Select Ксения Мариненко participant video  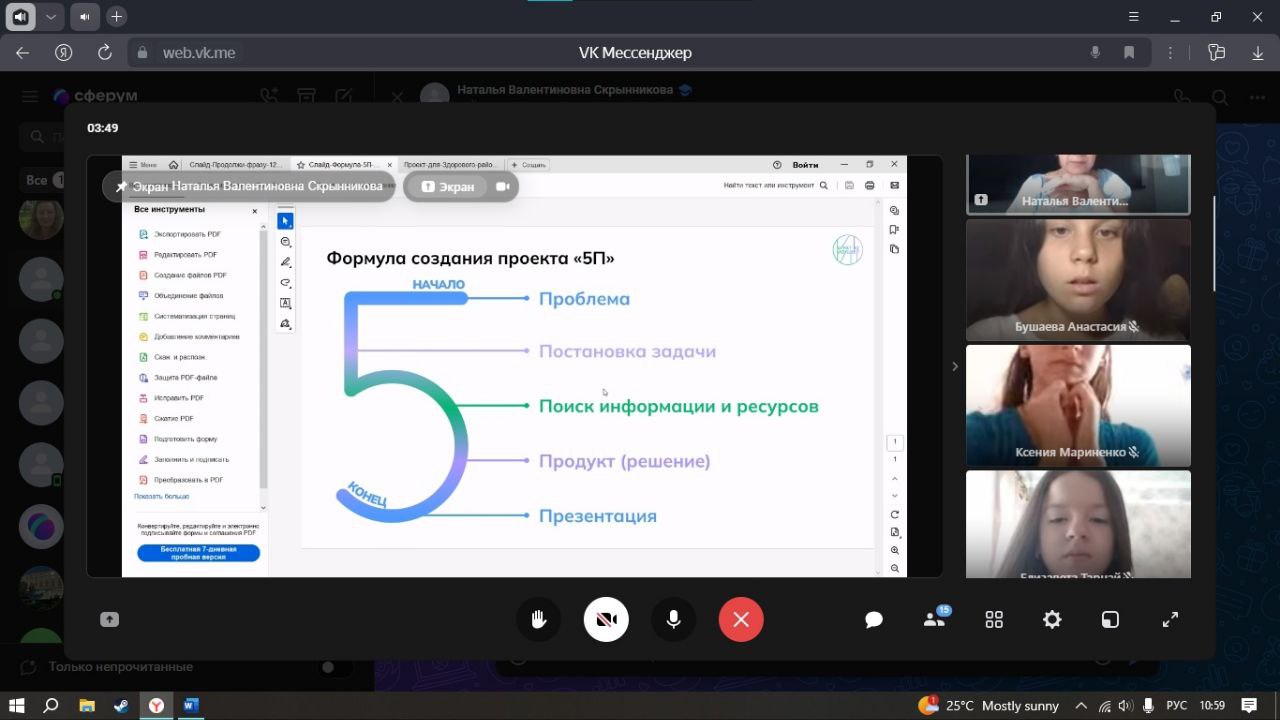[x=1078, y=406]
